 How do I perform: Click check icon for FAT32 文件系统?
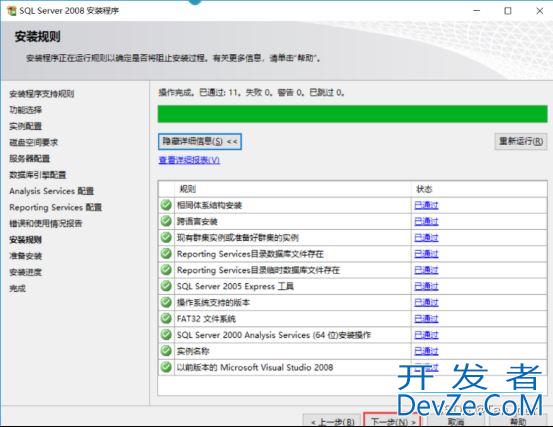166,318
